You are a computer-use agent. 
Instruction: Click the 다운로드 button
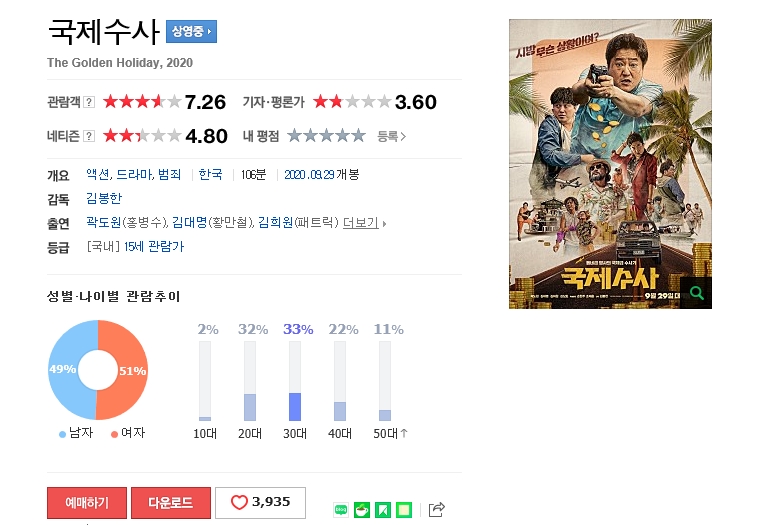tap(171, 503)
